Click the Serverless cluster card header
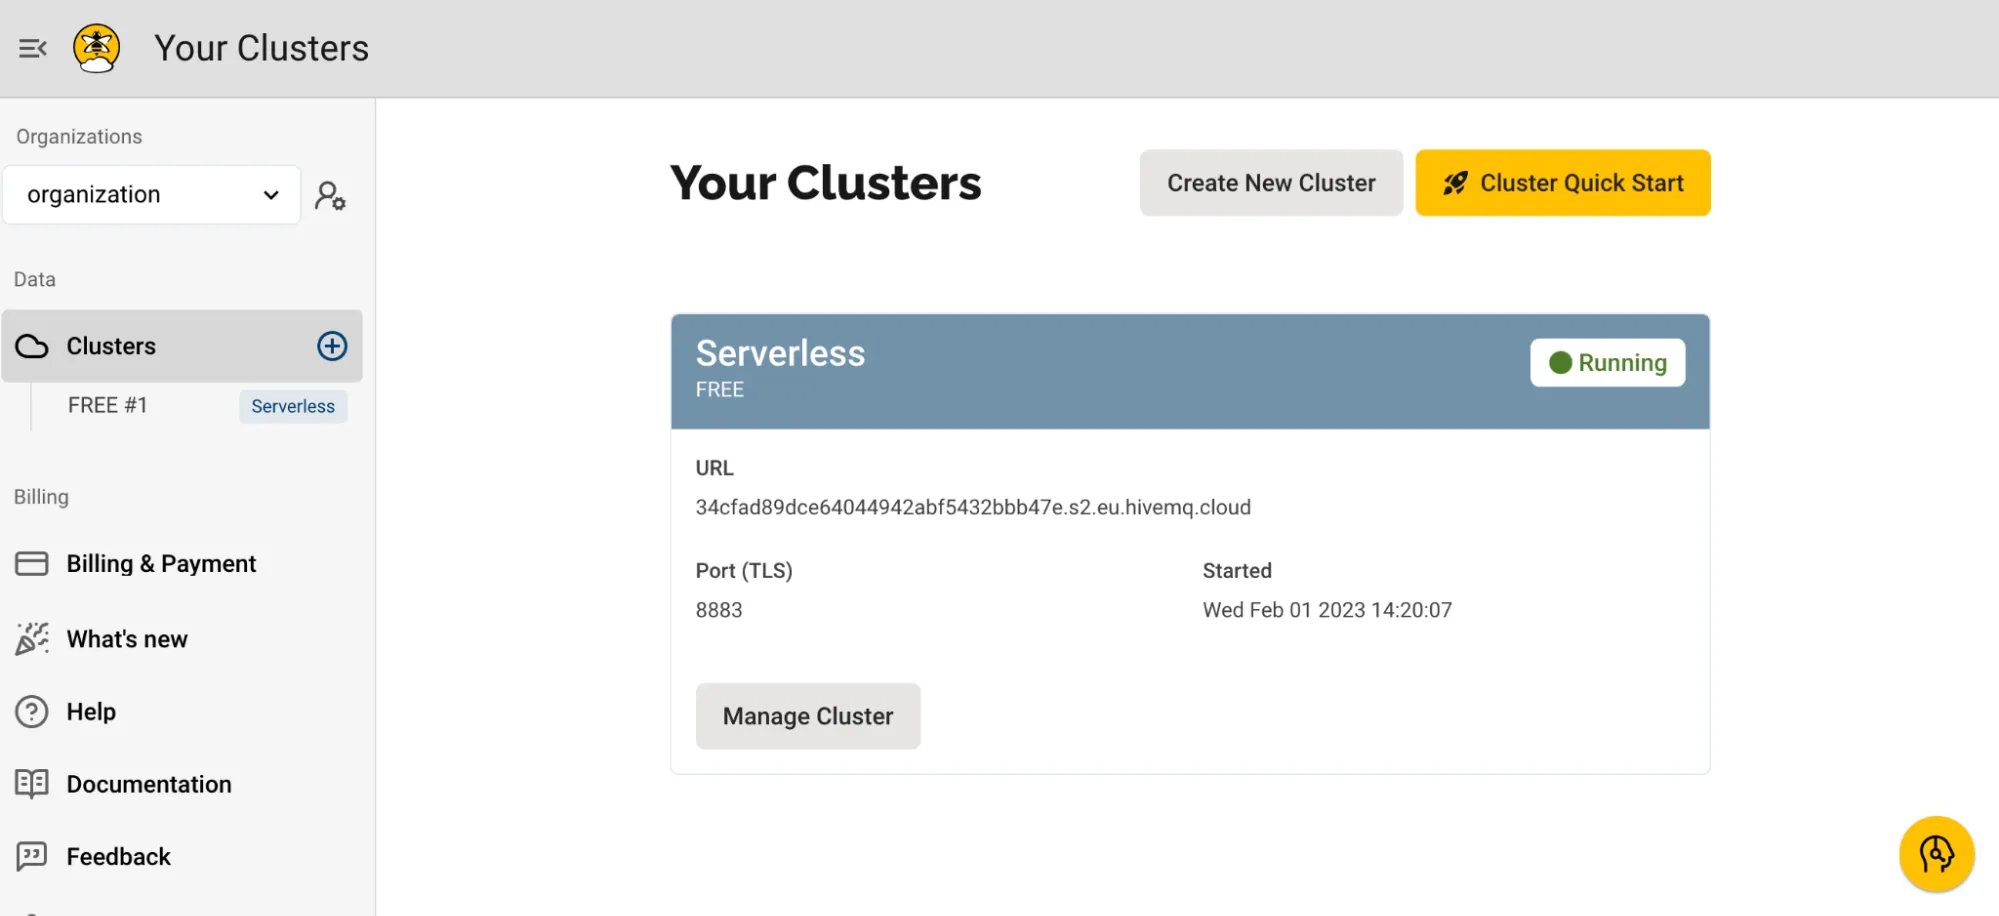This screenshot has height=916, width=1999. (1190, 372)
